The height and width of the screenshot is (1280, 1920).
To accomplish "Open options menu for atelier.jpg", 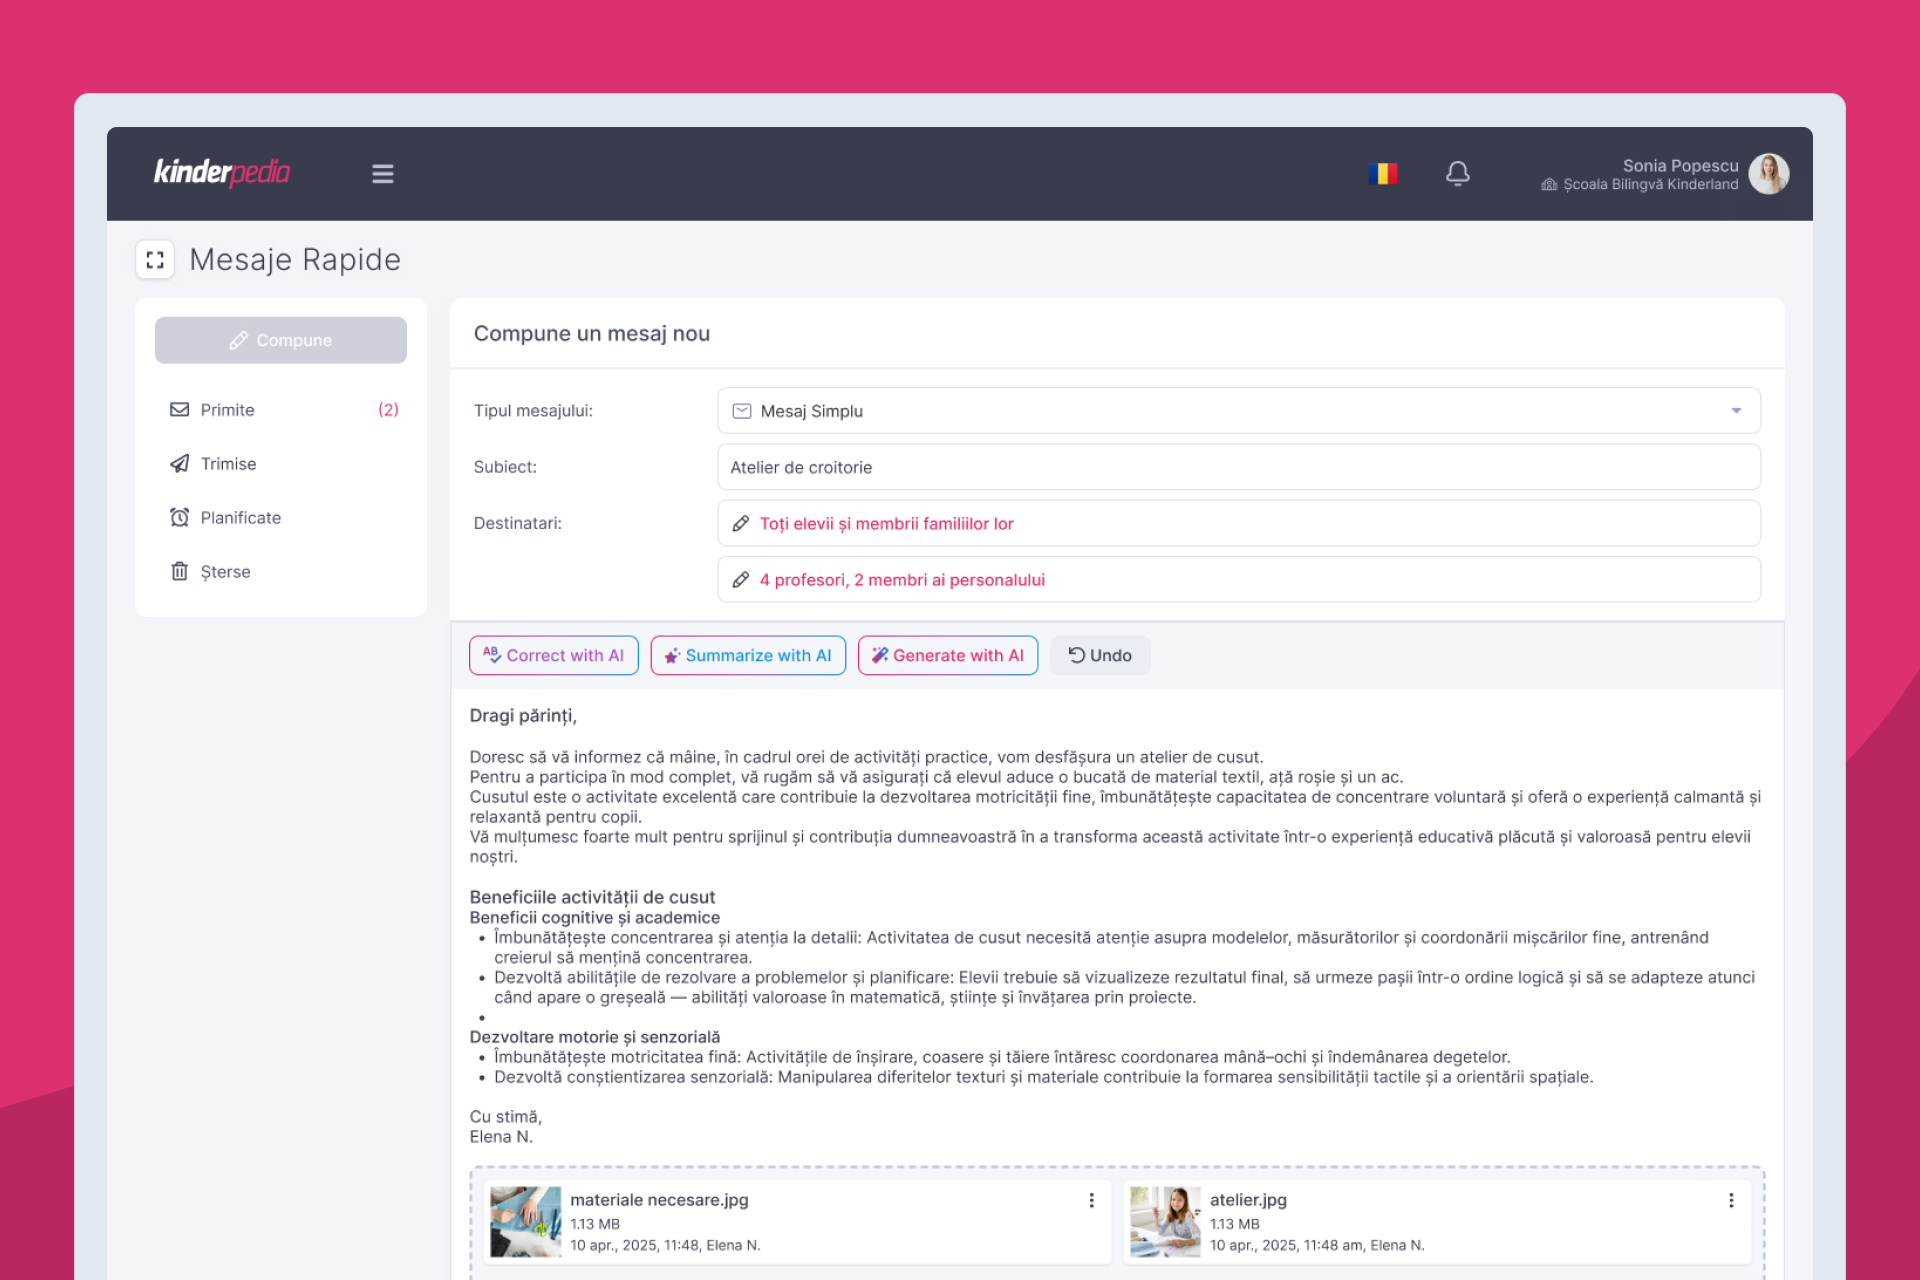I will click(x=1731, y=1200).
